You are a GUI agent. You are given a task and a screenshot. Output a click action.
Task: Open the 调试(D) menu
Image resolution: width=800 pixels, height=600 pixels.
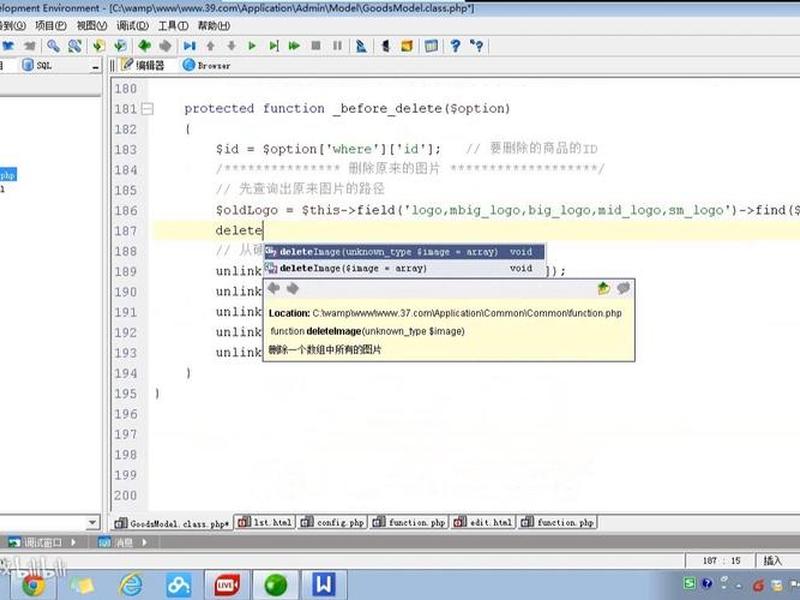click(132, 26)
